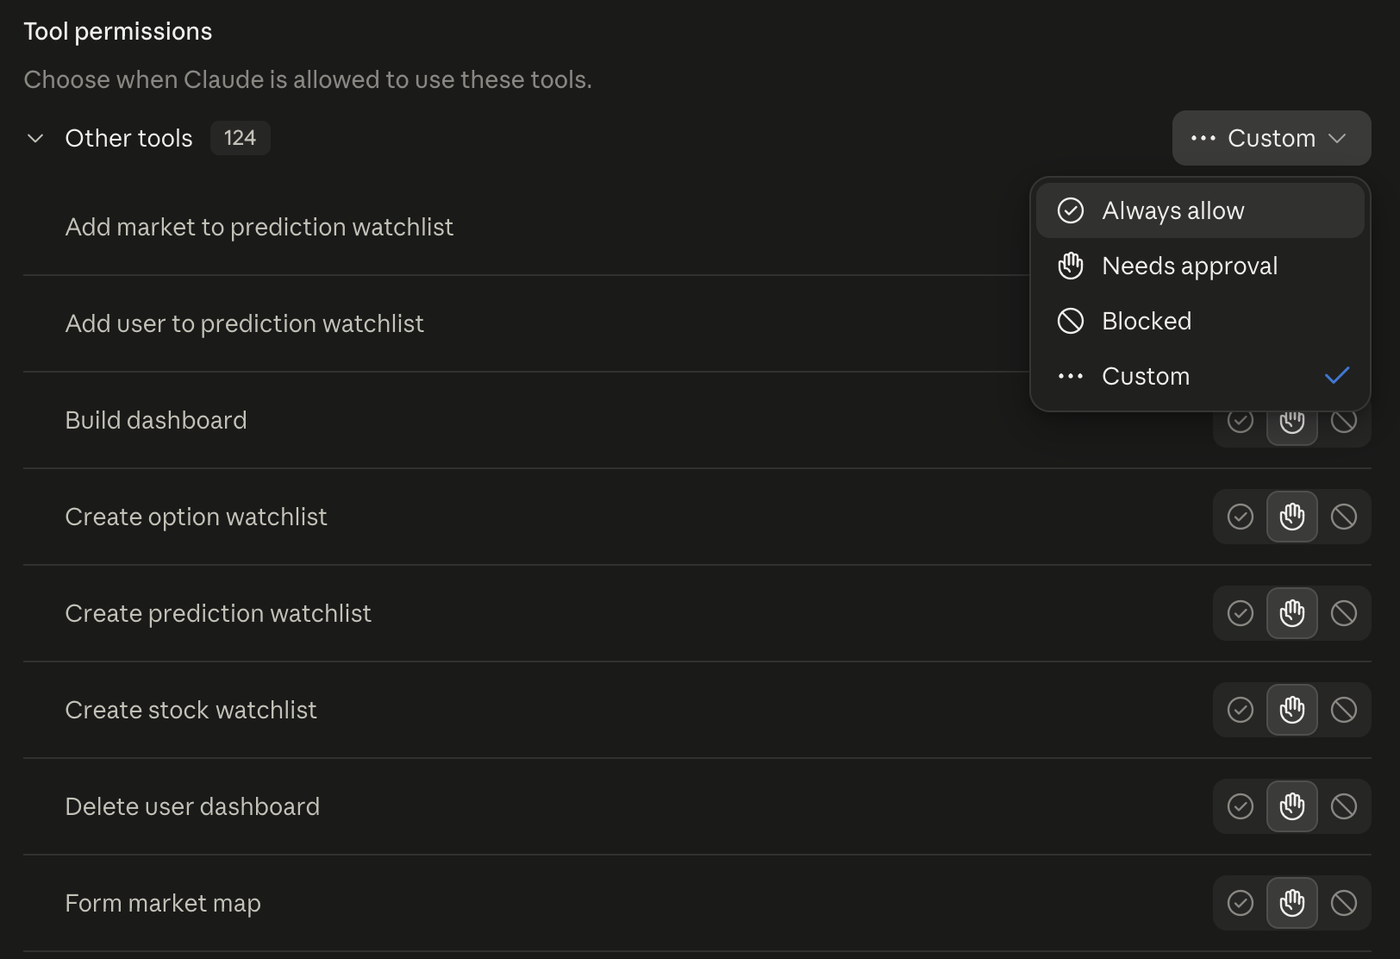
Task: Block the Create stock watchlist tool
Action: point(1344,710)
